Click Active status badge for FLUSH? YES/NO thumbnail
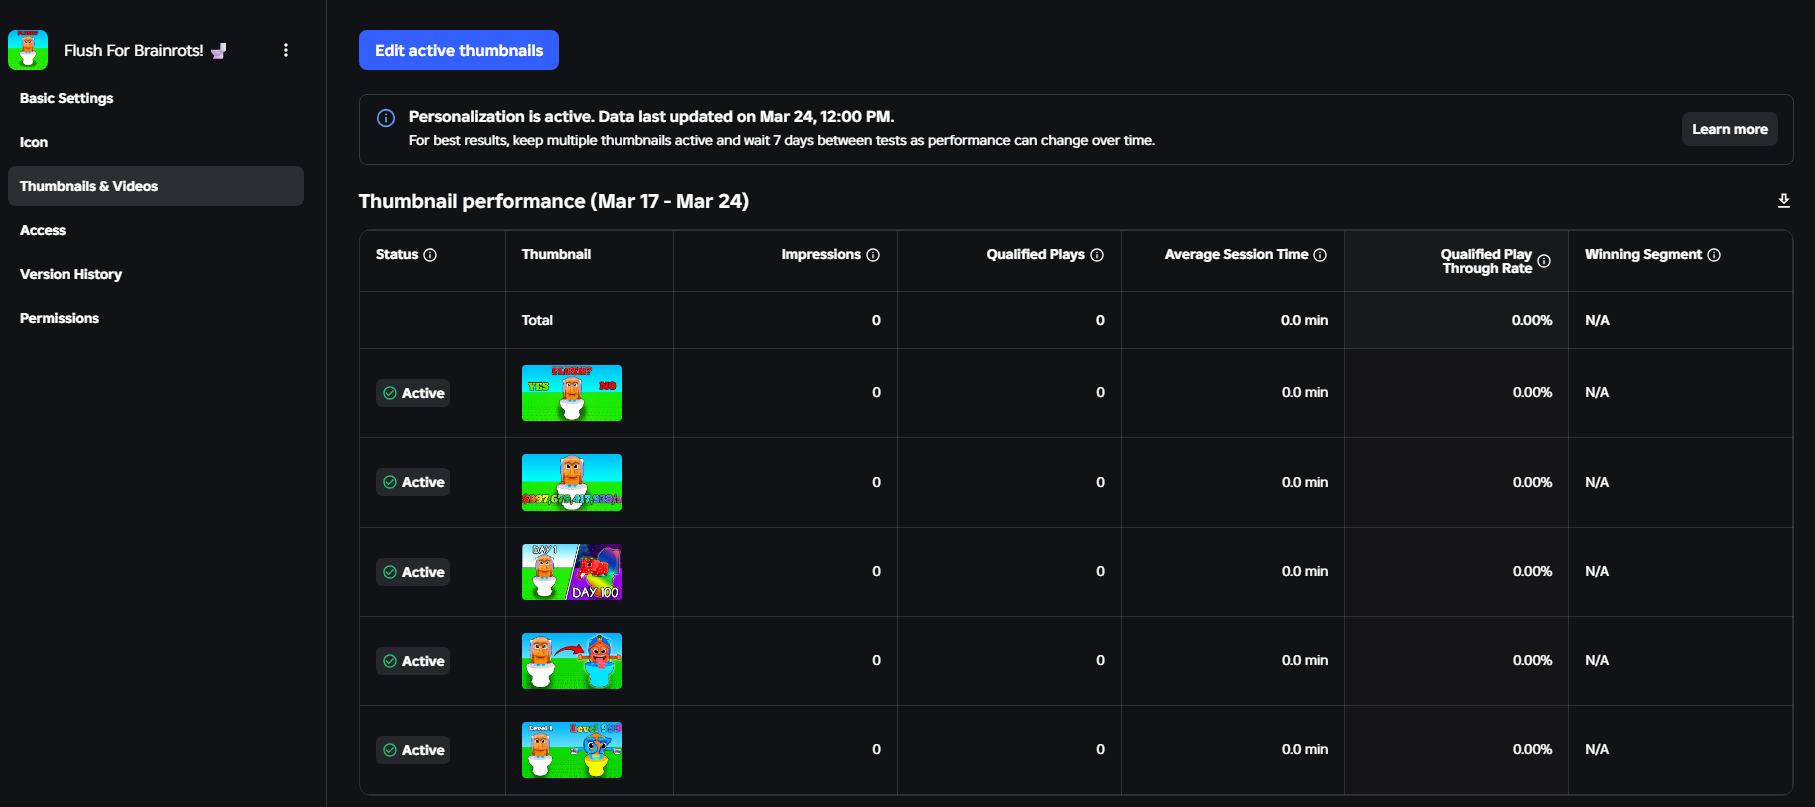This screenshot has height=807, width=1815. [413, 393]
